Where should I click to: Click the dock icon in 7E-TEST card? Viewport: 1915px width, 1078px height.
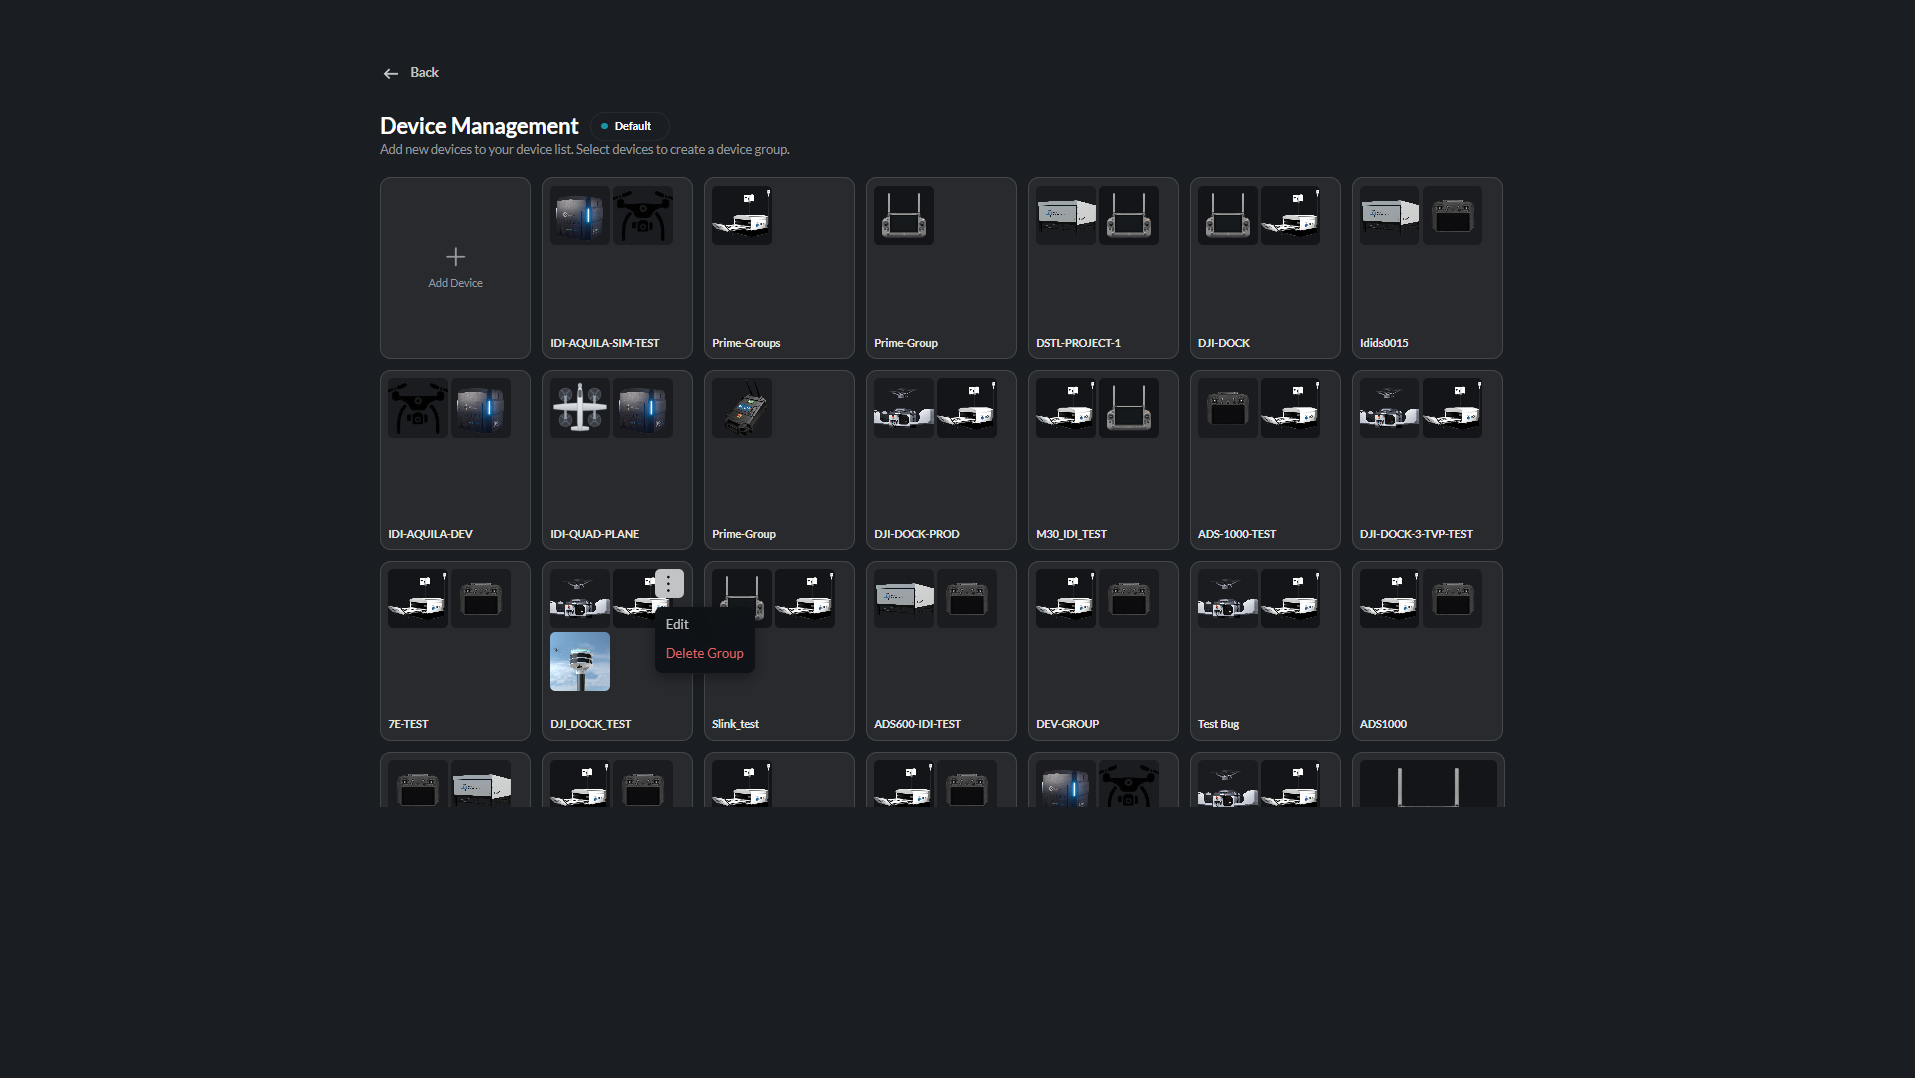(418, 598)
